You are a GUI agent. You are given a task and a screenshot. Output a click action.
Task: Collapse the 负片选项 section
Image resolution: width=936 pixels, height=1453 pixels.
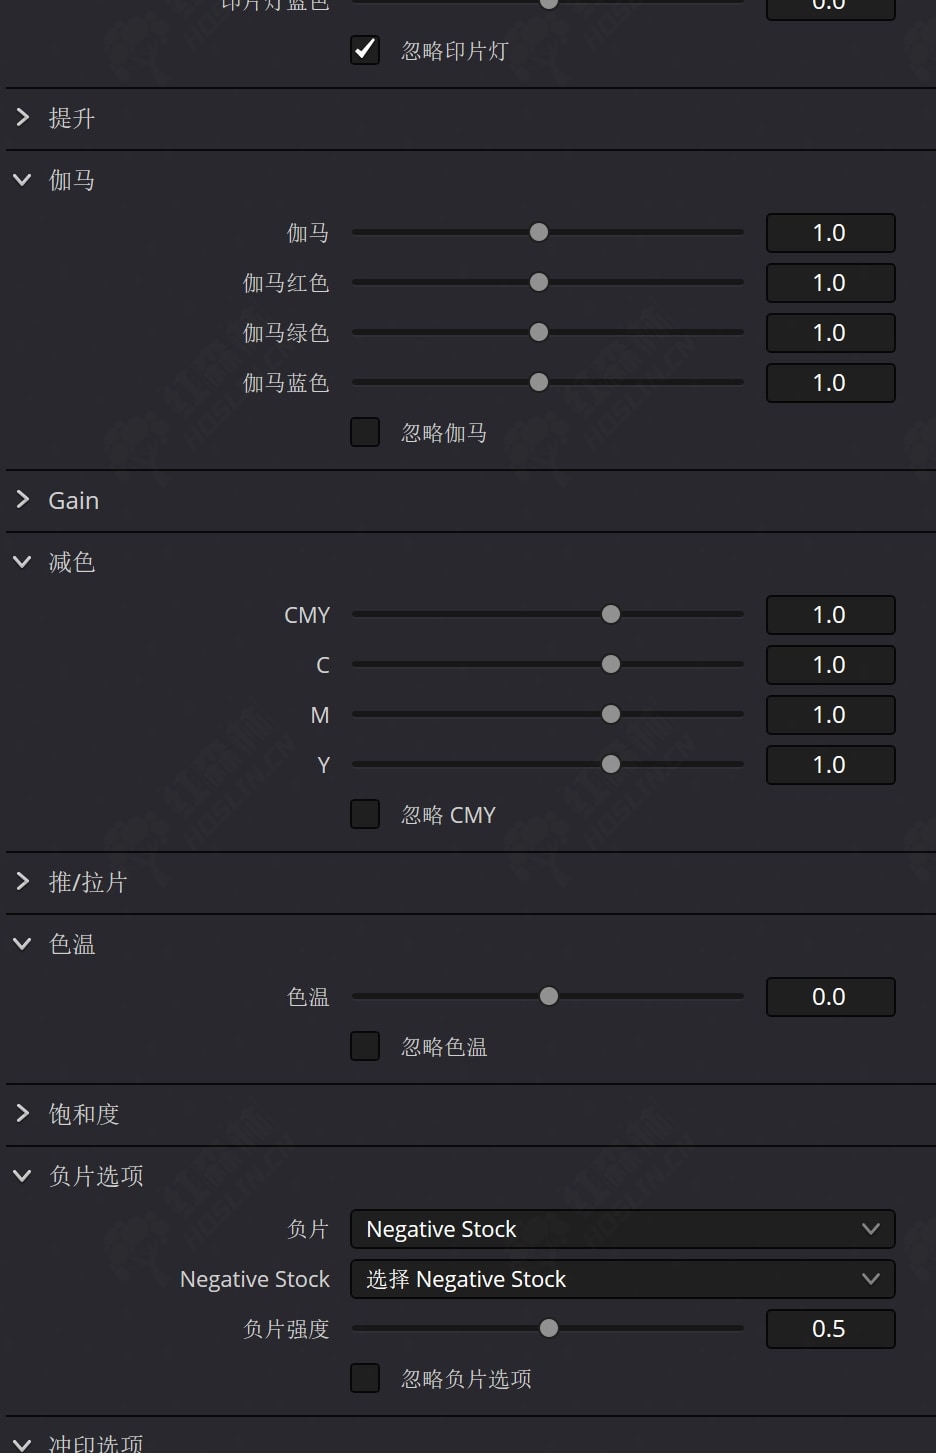(x=23, y=1176)
